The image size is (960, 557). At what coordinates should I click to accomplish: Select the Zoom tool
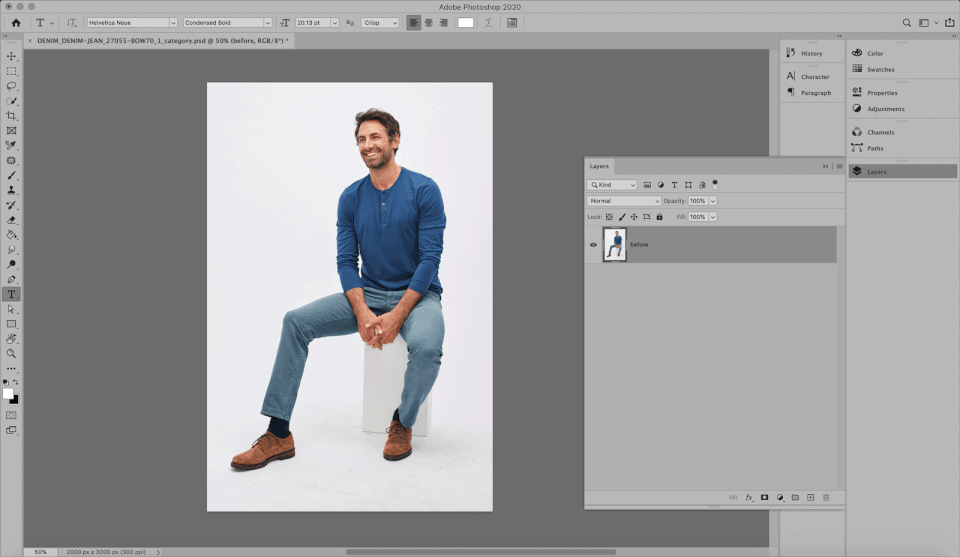click(x=12, y=353)
